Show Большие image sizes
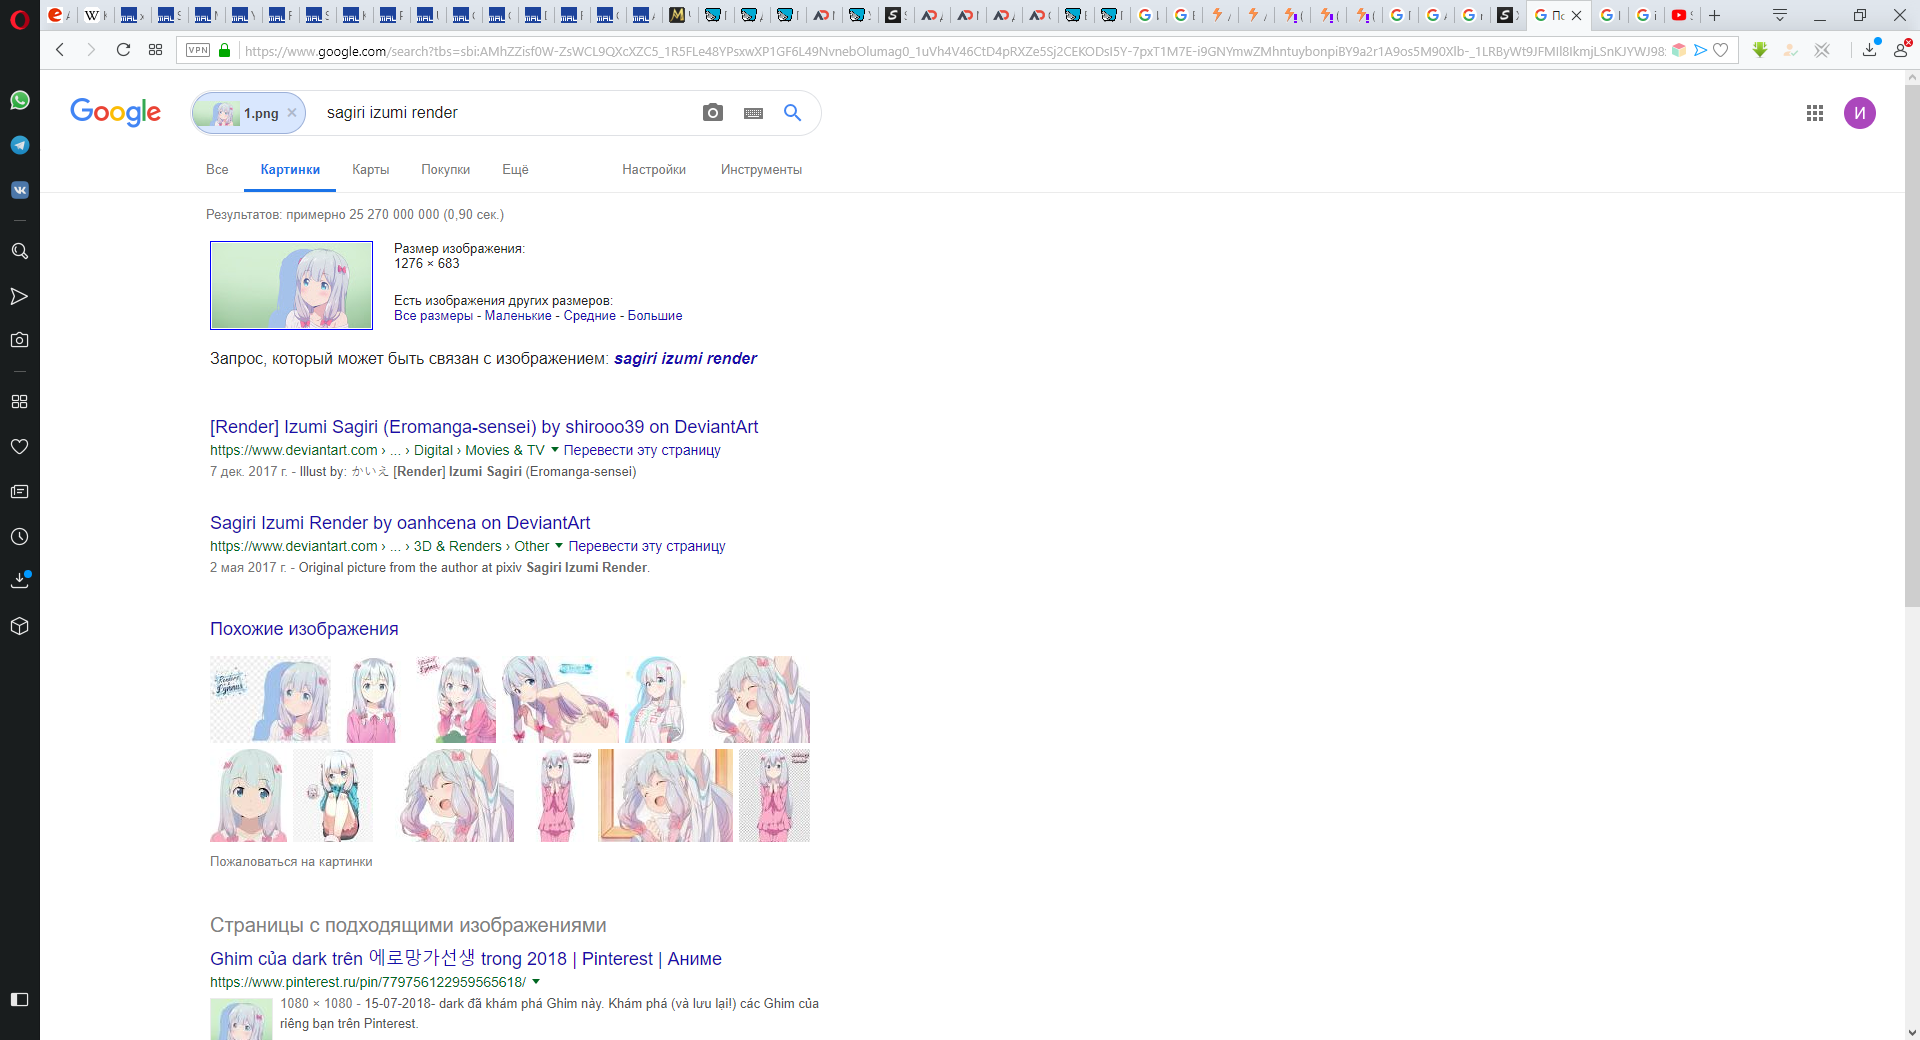This screenshot has width=1920, height=1040. coord(655,316)
